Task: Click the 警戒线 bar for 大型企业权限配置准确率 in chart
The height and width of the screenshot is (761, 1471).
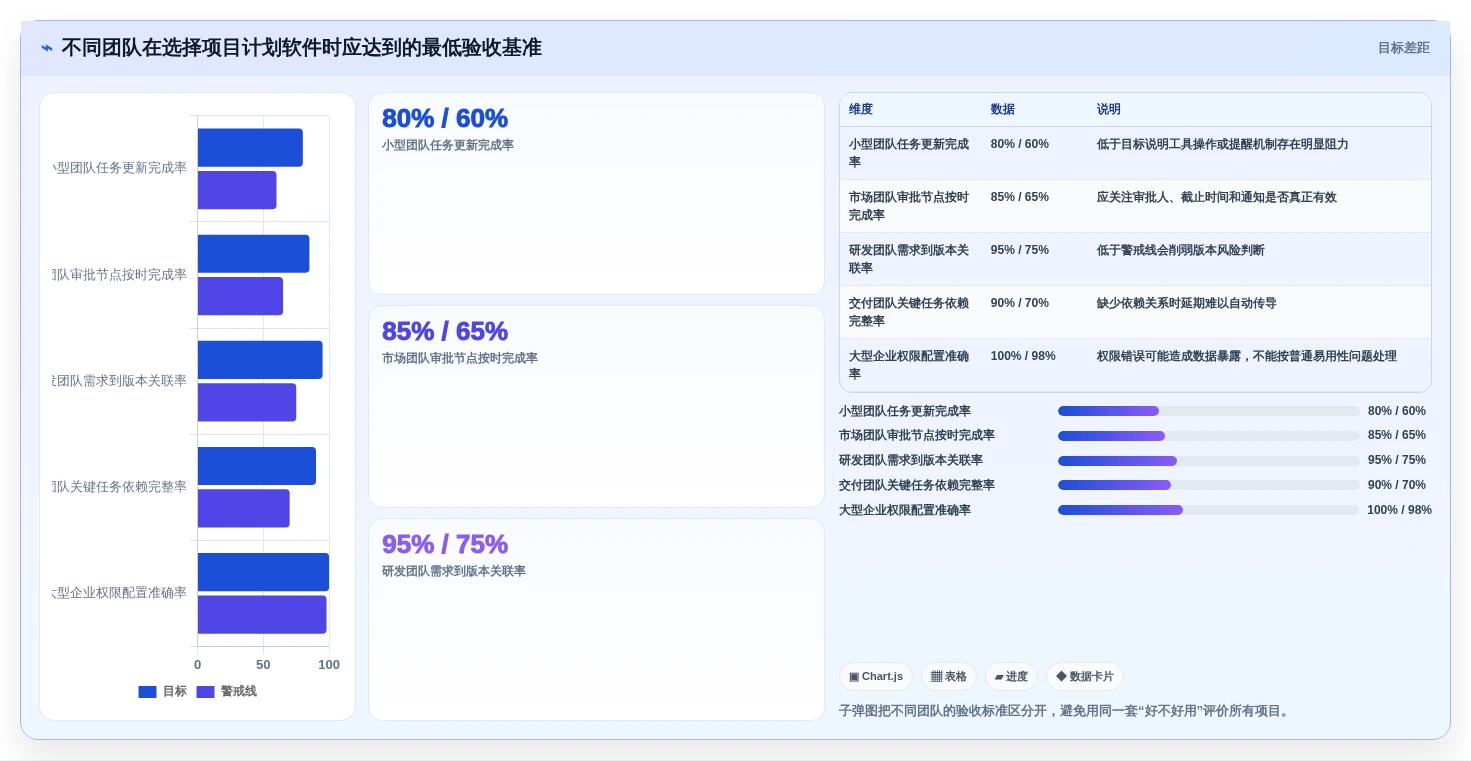Action: tap(262, 614)
